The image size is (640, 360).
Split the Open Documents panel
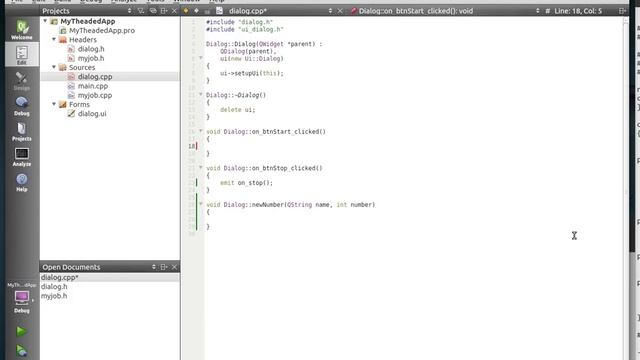pos(164,267)
